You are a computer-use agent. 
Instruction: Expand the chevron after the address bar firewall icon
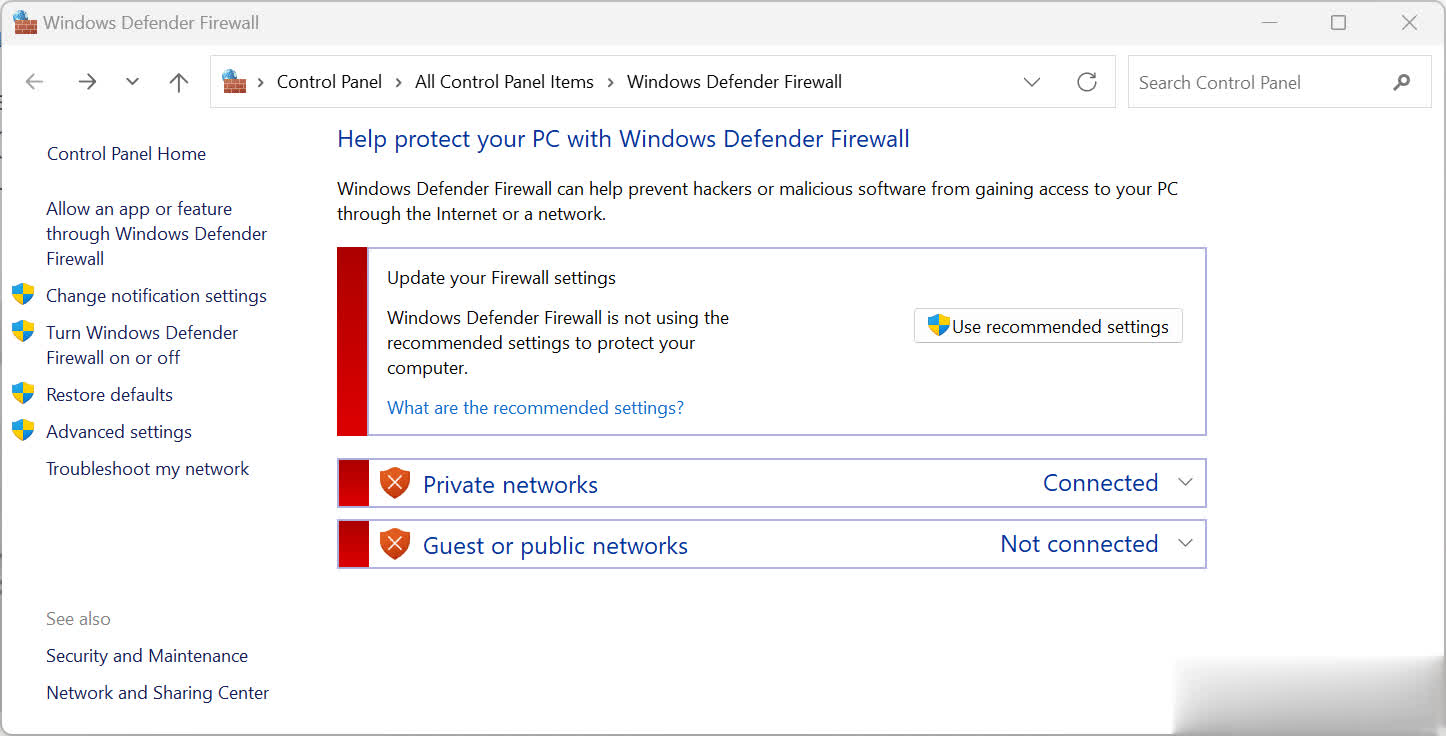262,82
